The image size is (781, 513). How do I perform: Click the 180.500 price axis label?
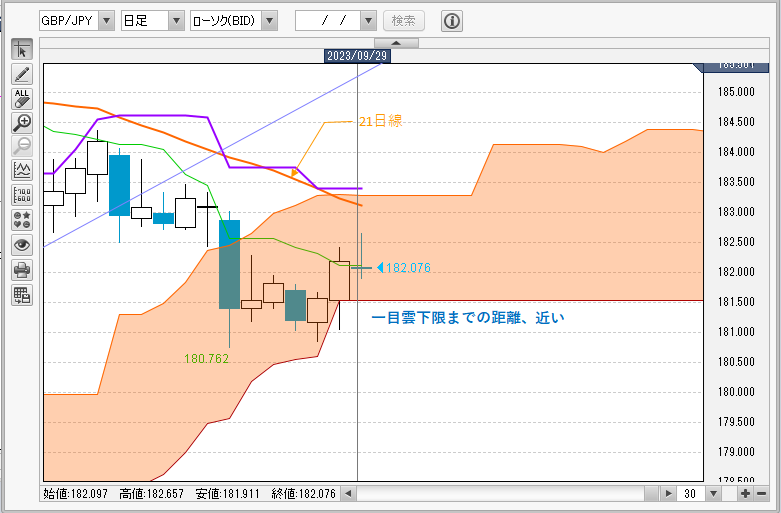736,362
